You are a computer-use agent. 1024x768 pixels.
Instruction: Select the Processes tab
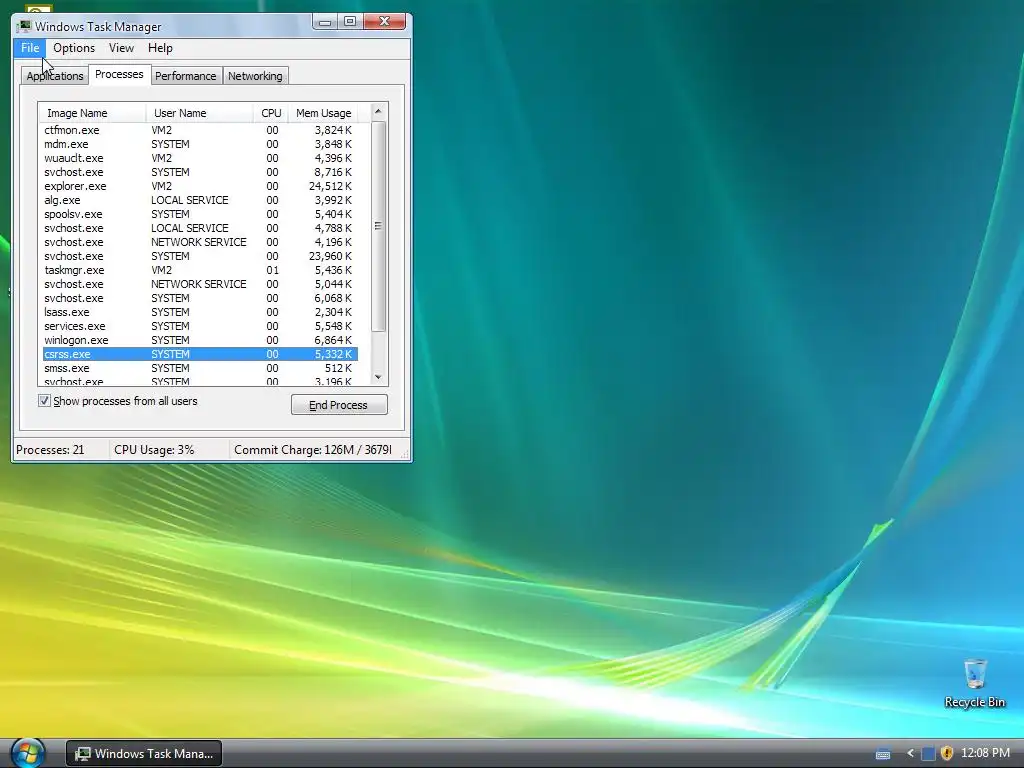[x=119, y=74]
